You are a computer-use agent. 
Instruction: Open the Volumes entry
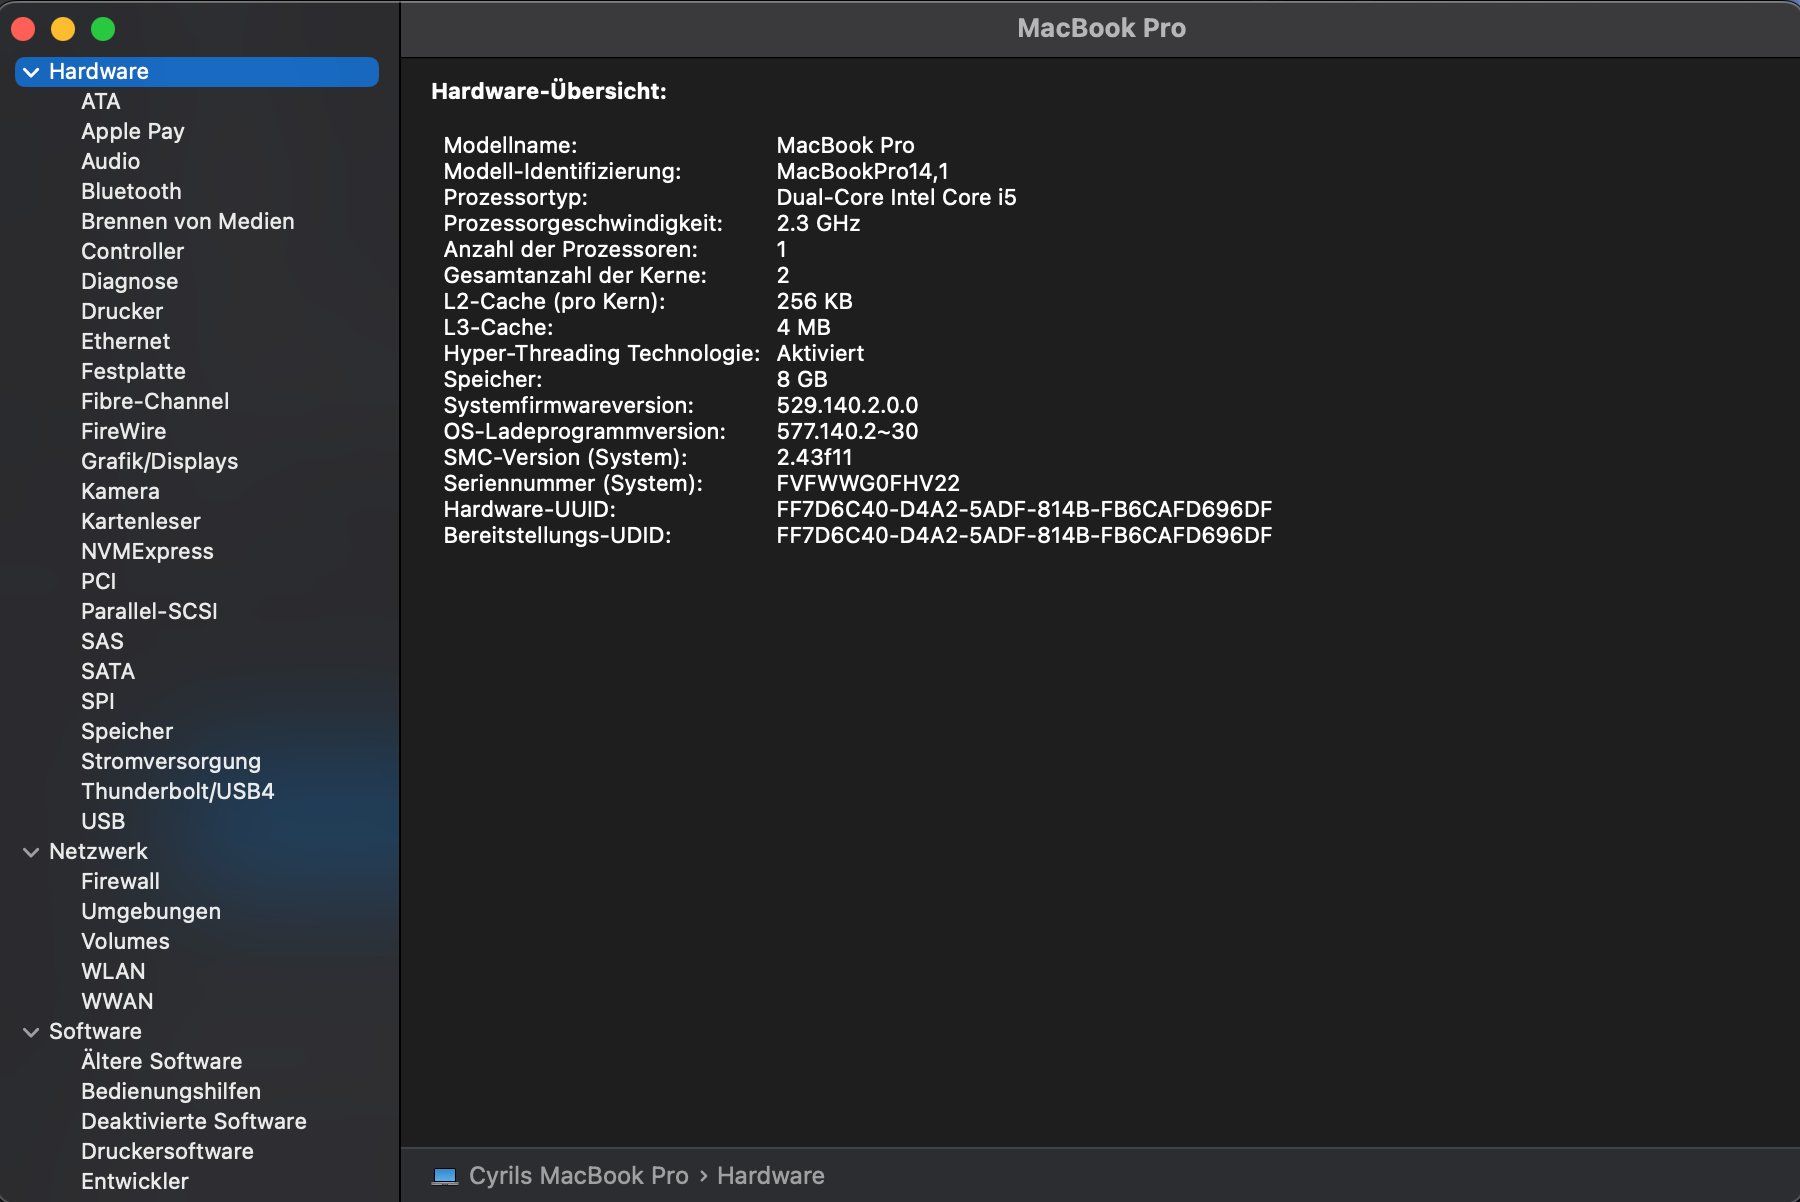click(x=126, y=942)
